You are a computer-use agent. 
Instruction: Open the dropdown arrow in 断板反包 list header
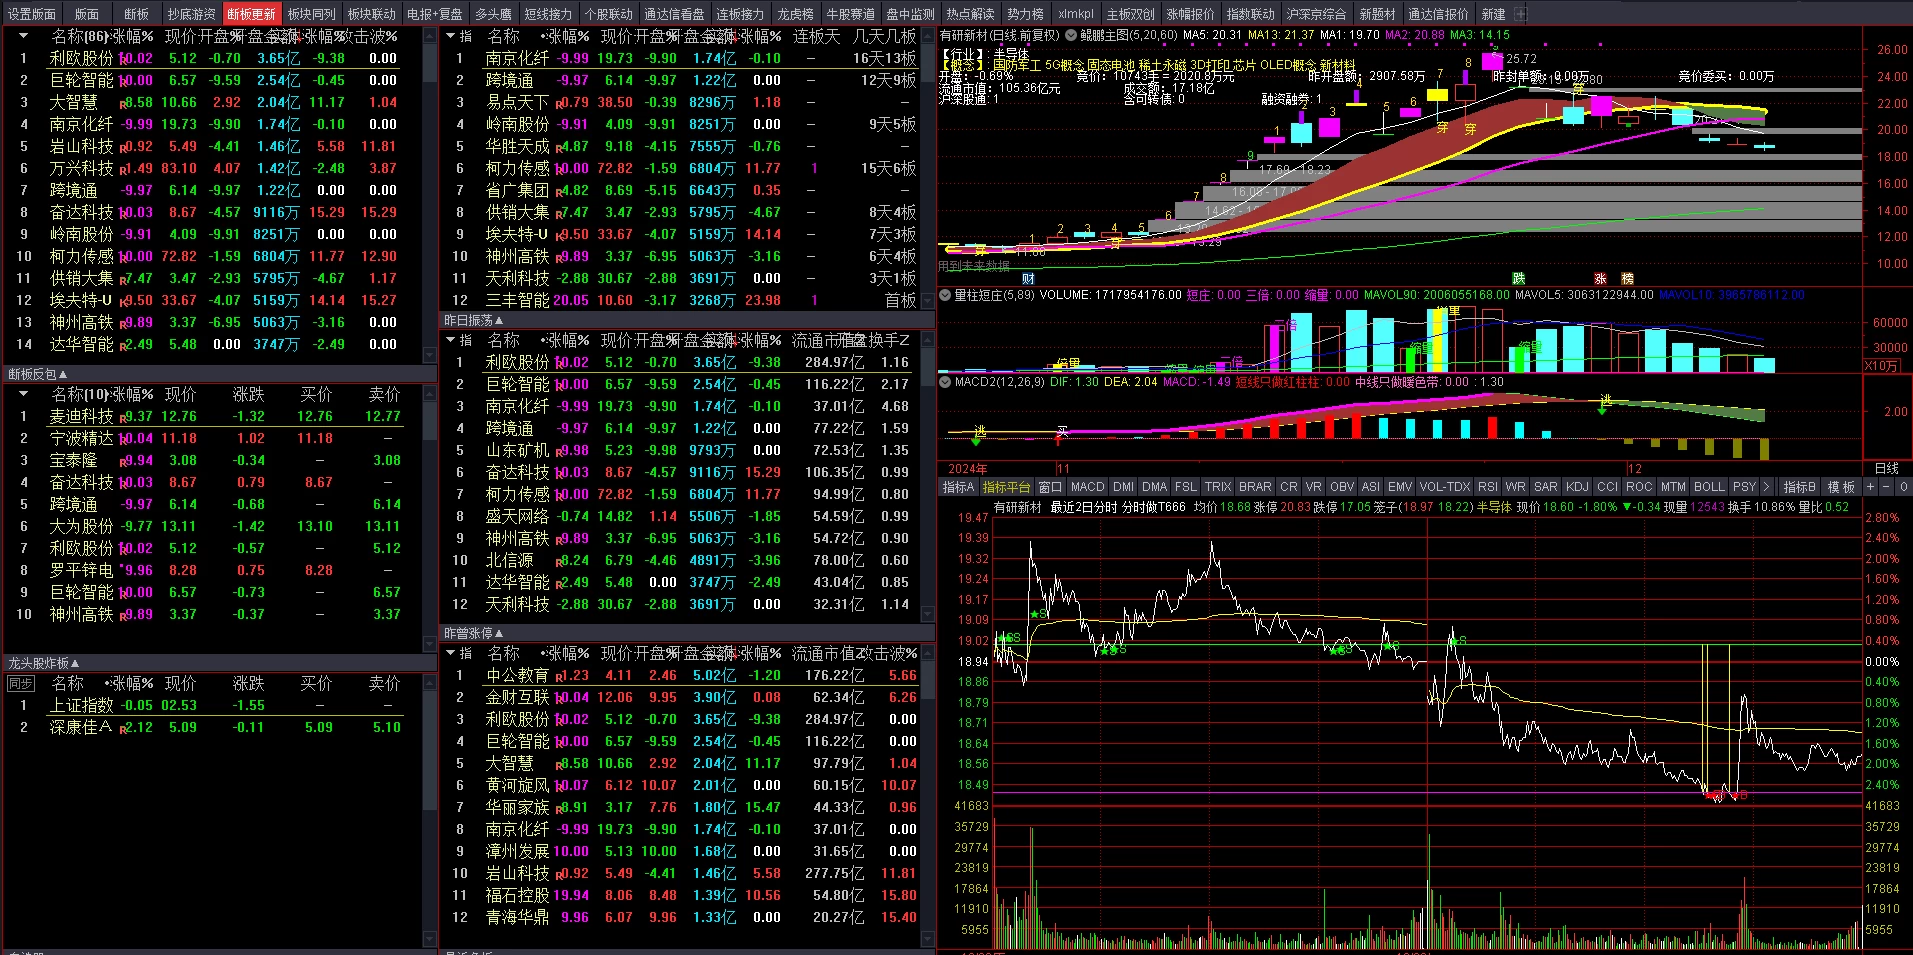click(x=23, y=395)
